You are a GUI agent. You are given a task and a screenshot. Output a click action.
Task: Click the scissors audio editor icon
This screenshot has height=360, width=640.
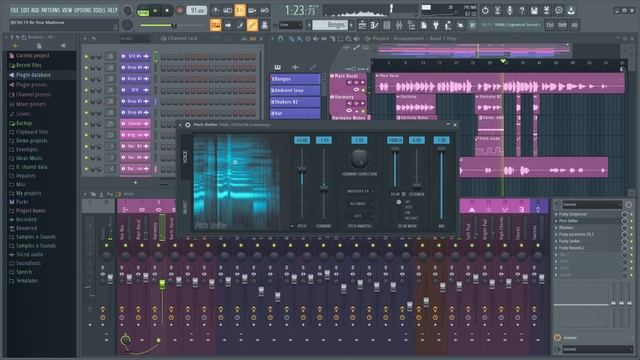pyautogui.click(x=498, y=10)
